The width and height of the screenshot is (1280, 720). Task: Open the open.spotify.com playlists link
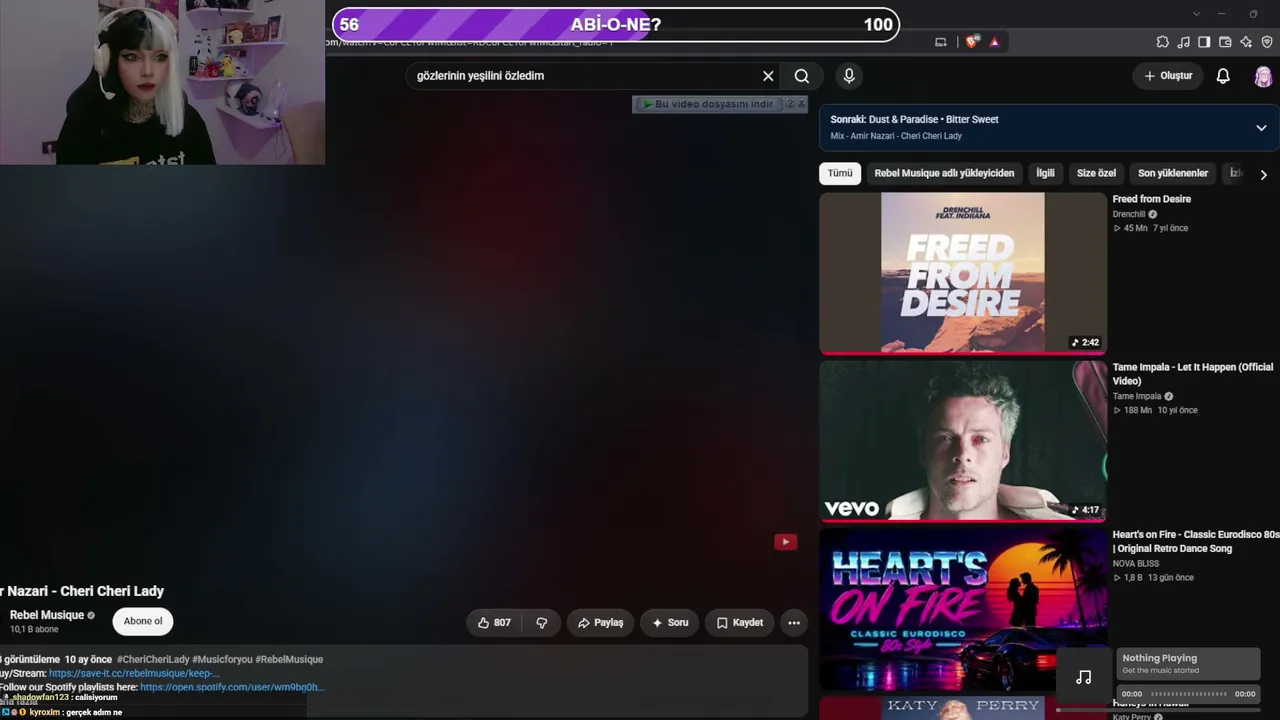[232, 687]
